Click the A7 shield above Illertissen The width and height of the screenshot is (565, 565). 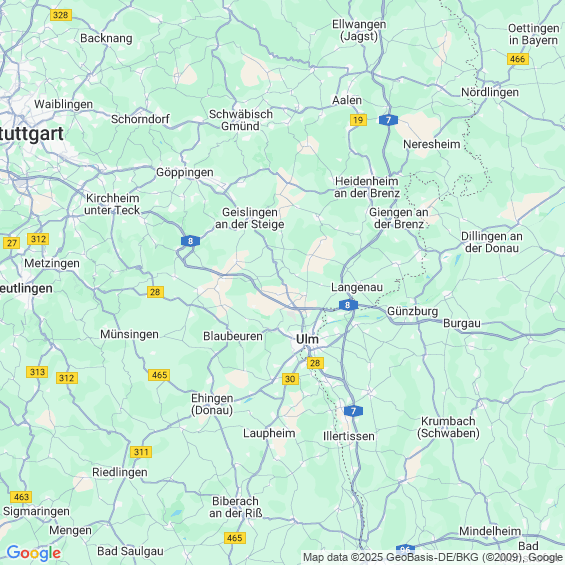(x=353, y=411)
